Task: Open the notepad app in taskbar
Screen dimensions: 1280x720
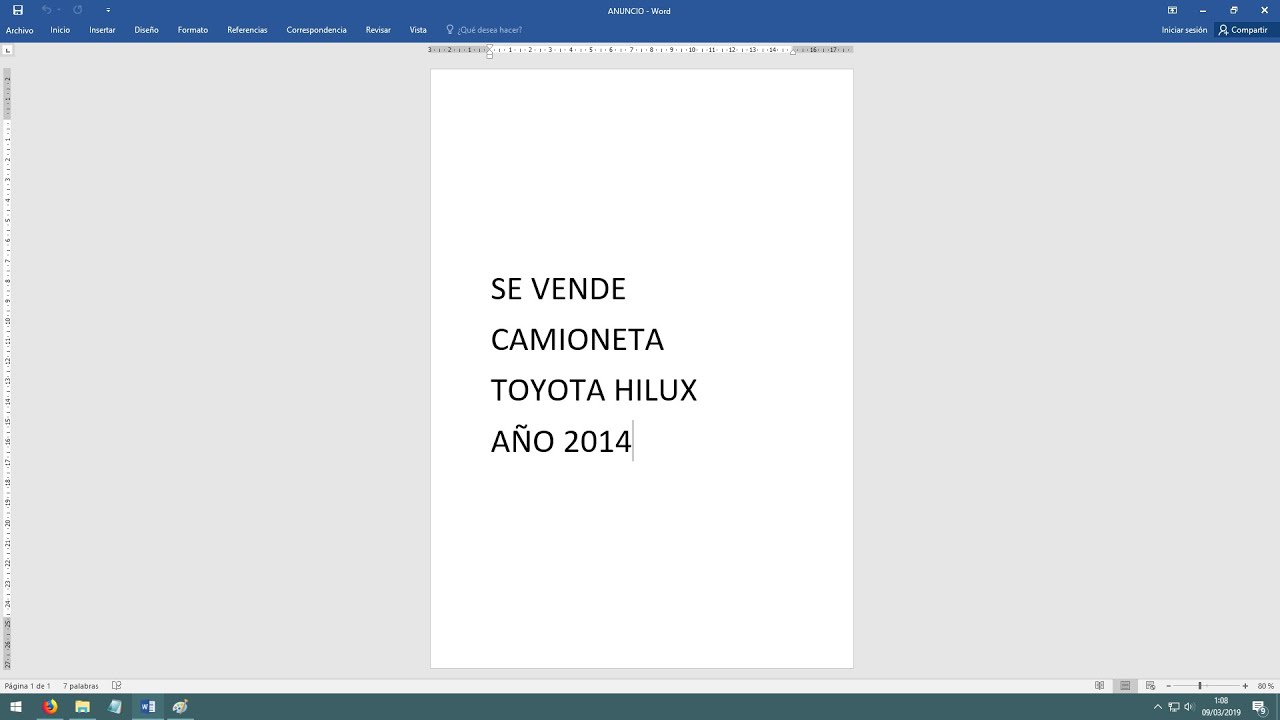Action: pos(115,707)
